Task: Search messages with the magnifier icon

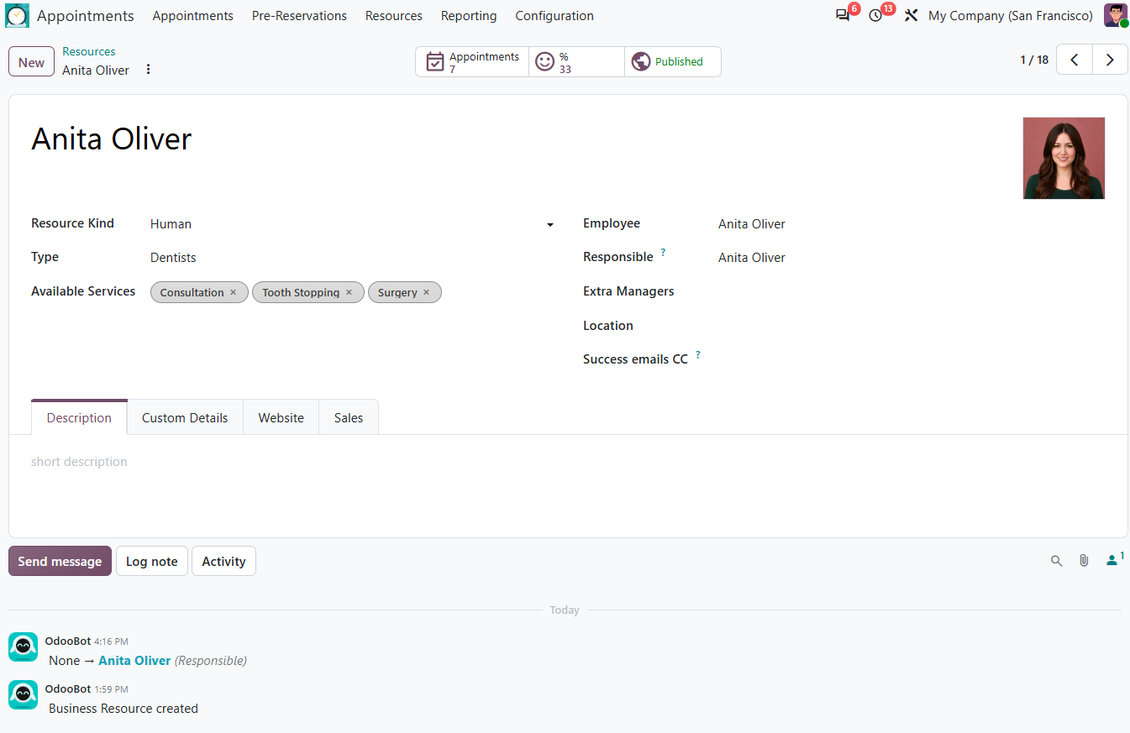Action: pyautogui.click(x=1056, y=561)
